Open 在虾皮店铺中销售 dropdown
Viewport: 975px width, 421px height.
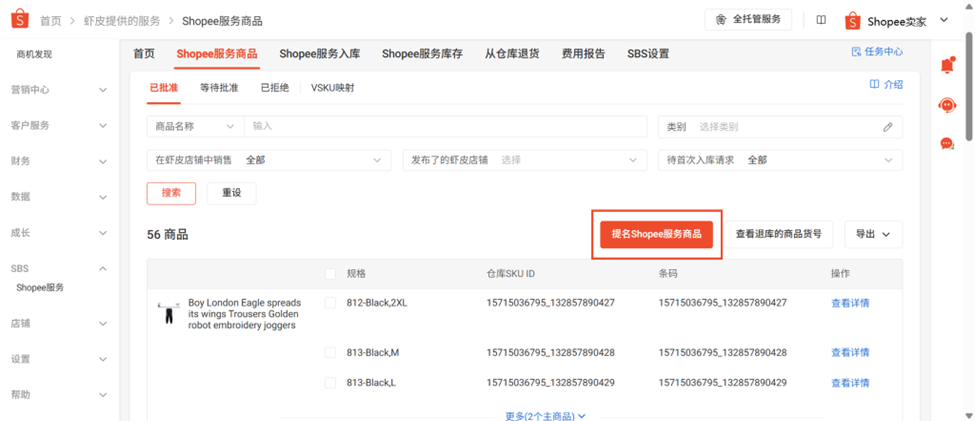click(x=269, y=160)
